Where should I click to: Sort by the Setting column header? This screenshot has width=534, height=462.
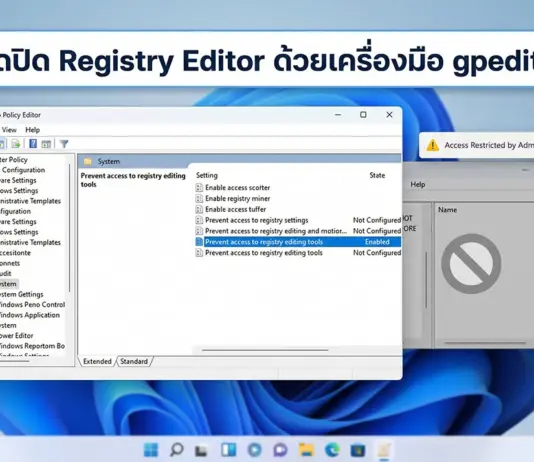[x=207, y=175]
